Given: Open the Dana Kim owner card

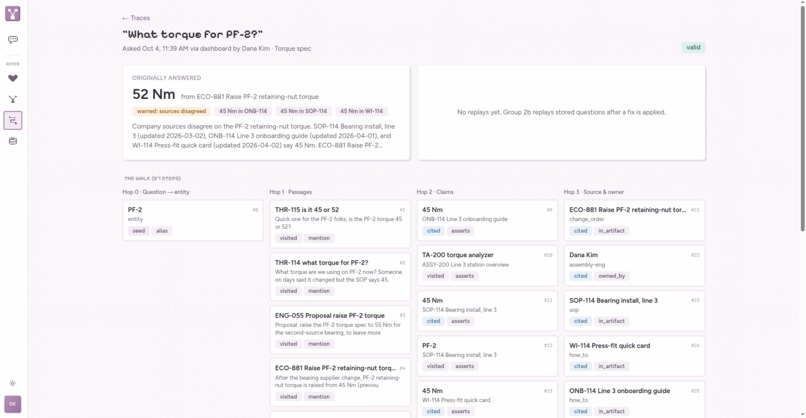Looking at the screenshot, I should pos(634,265).
